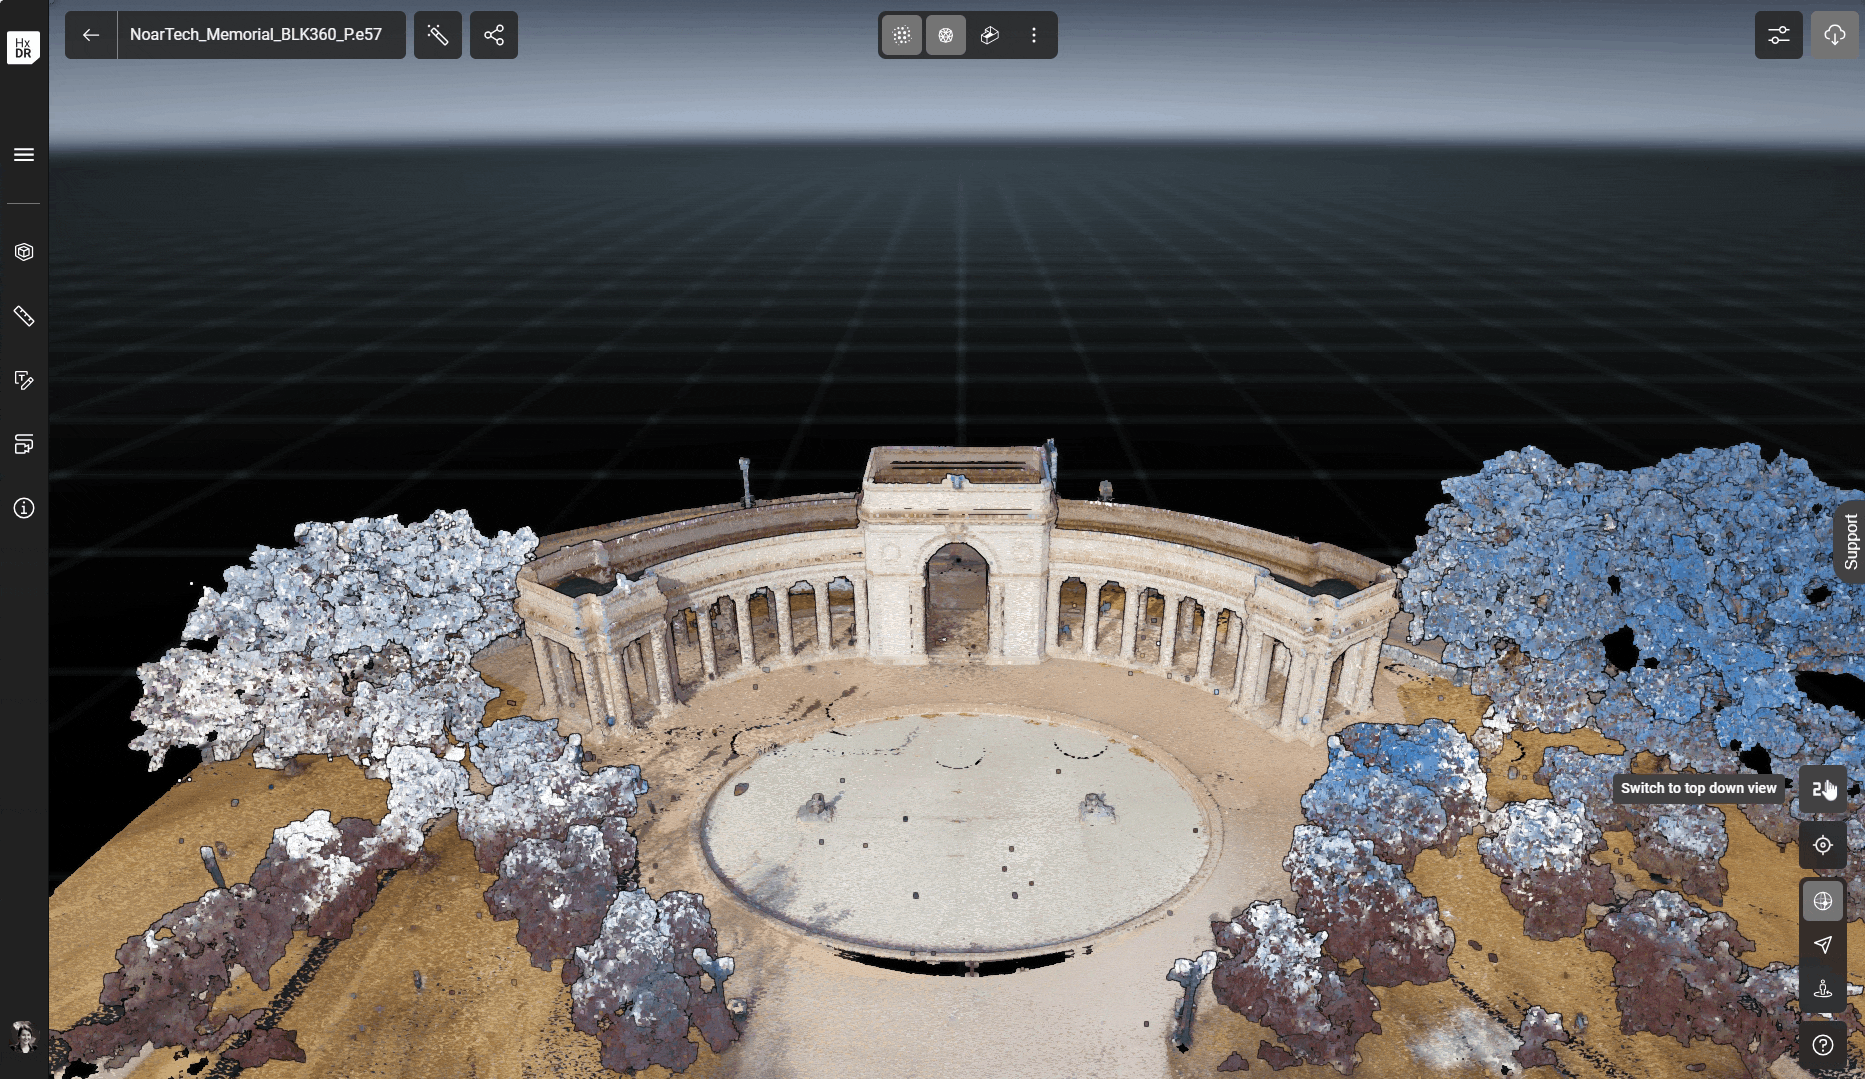Click the export layers icon in the sidebar

click(x=23, y=444)
